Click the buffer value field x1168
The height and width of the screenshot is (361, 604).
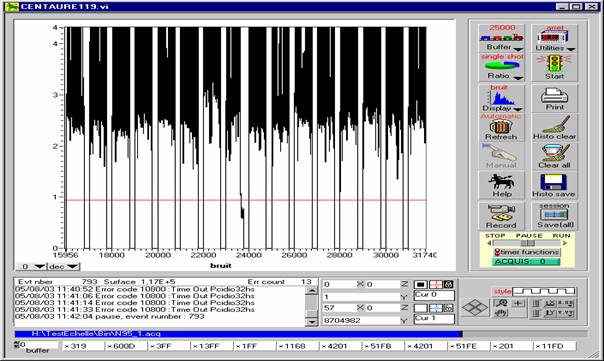tap(297, 346)
